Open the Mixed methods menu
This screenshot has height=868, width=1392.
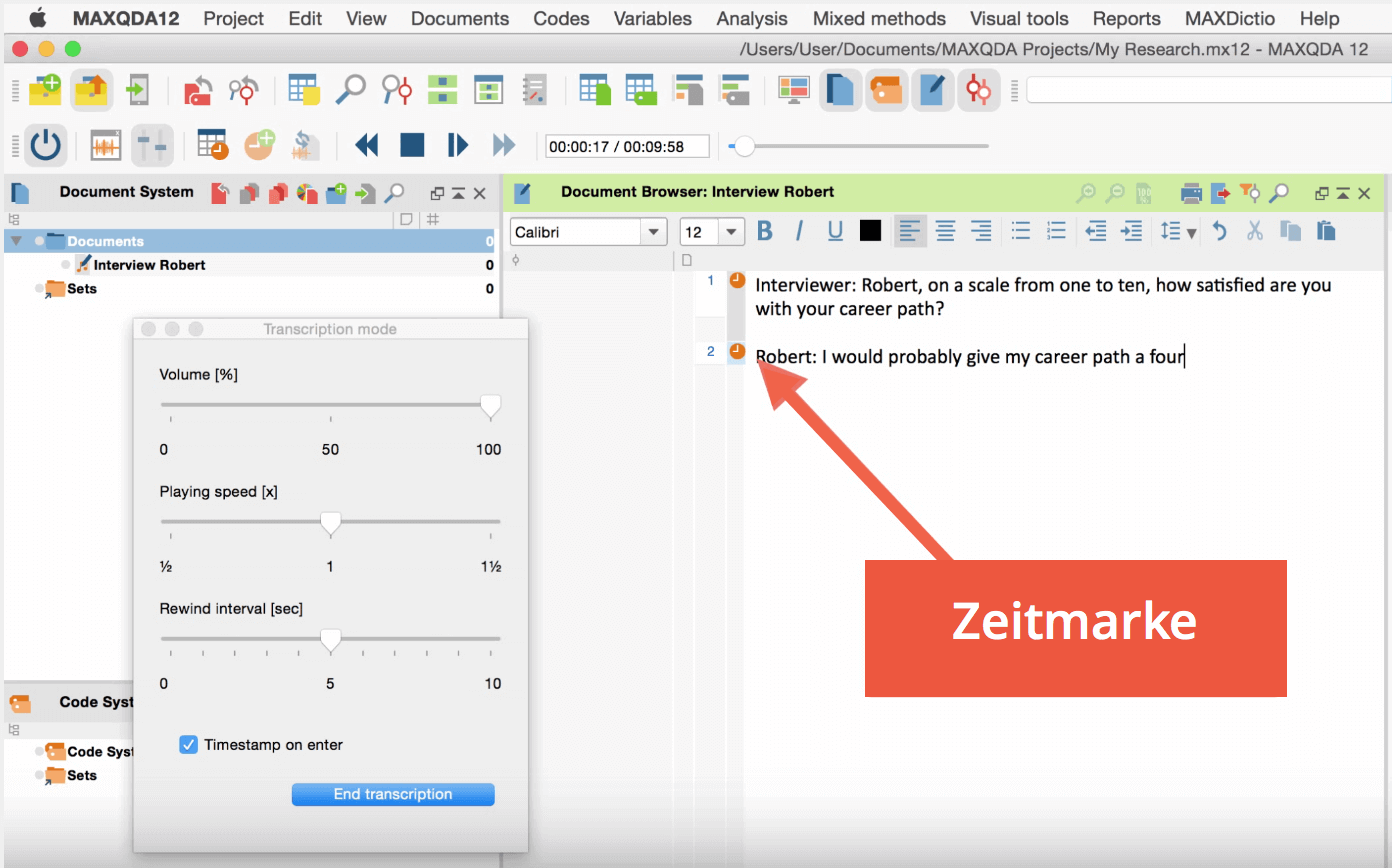click(879, 18)
